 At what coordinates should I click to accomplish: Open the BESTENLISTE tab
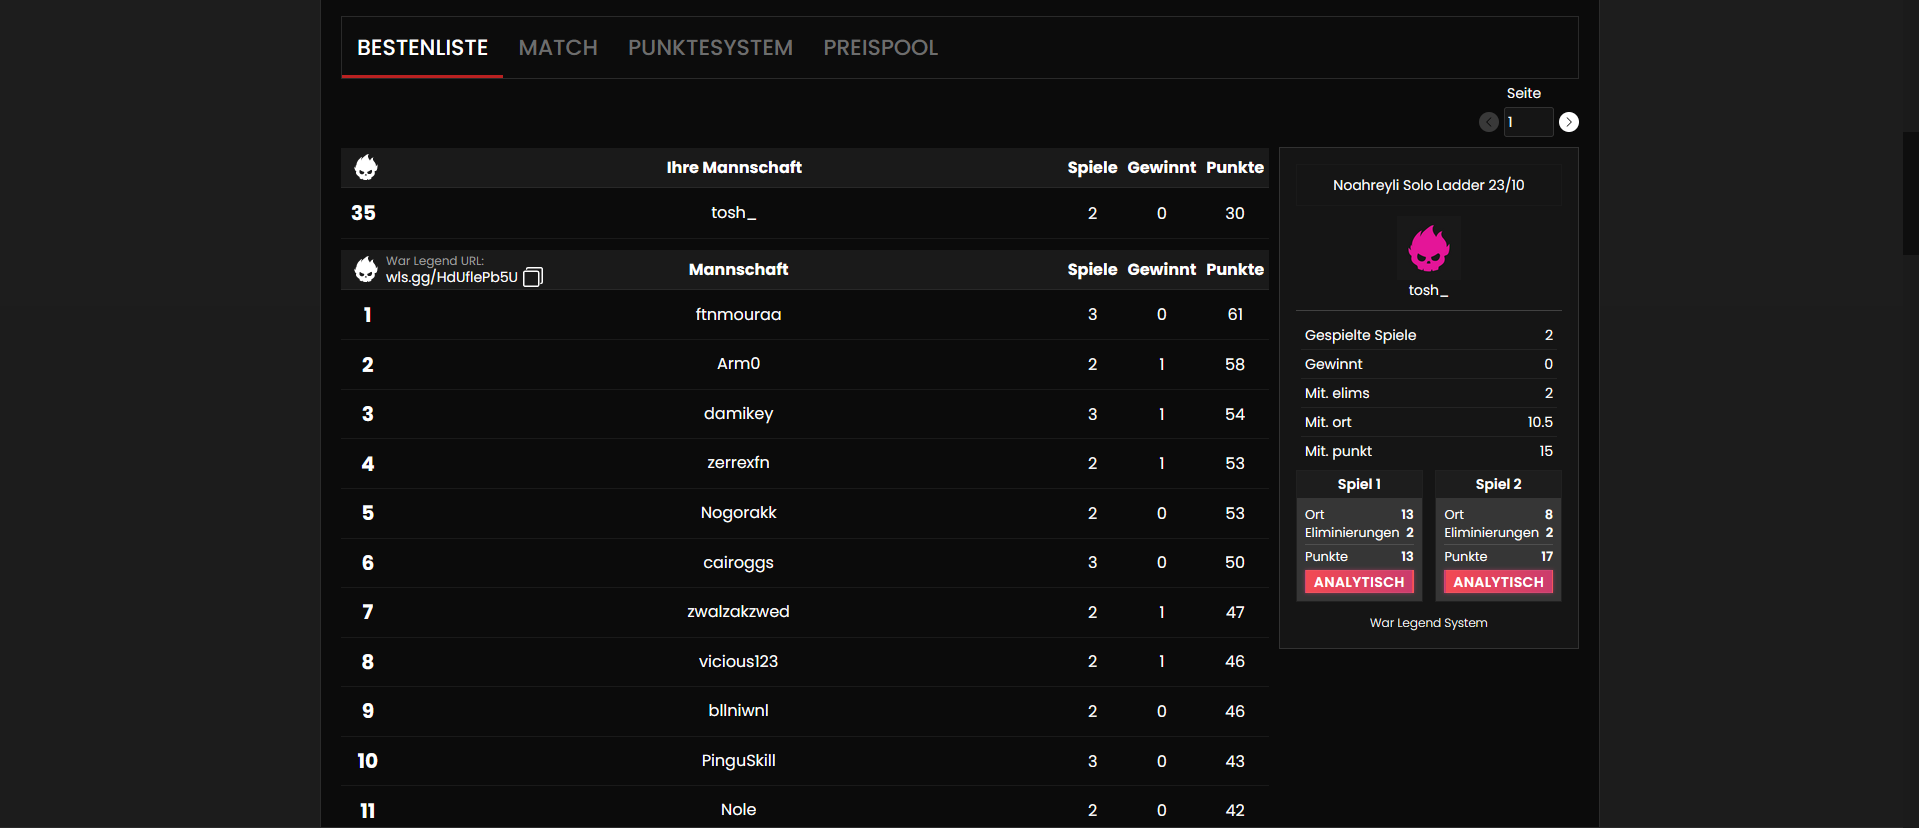pos(422,48)
